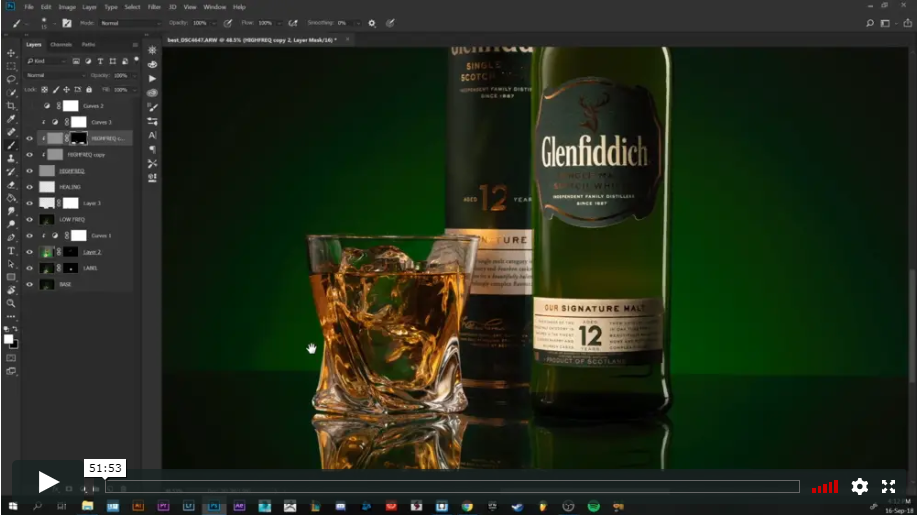Select the Crop tool
This screenshot has width=917, height=516.
pos(11,105)
